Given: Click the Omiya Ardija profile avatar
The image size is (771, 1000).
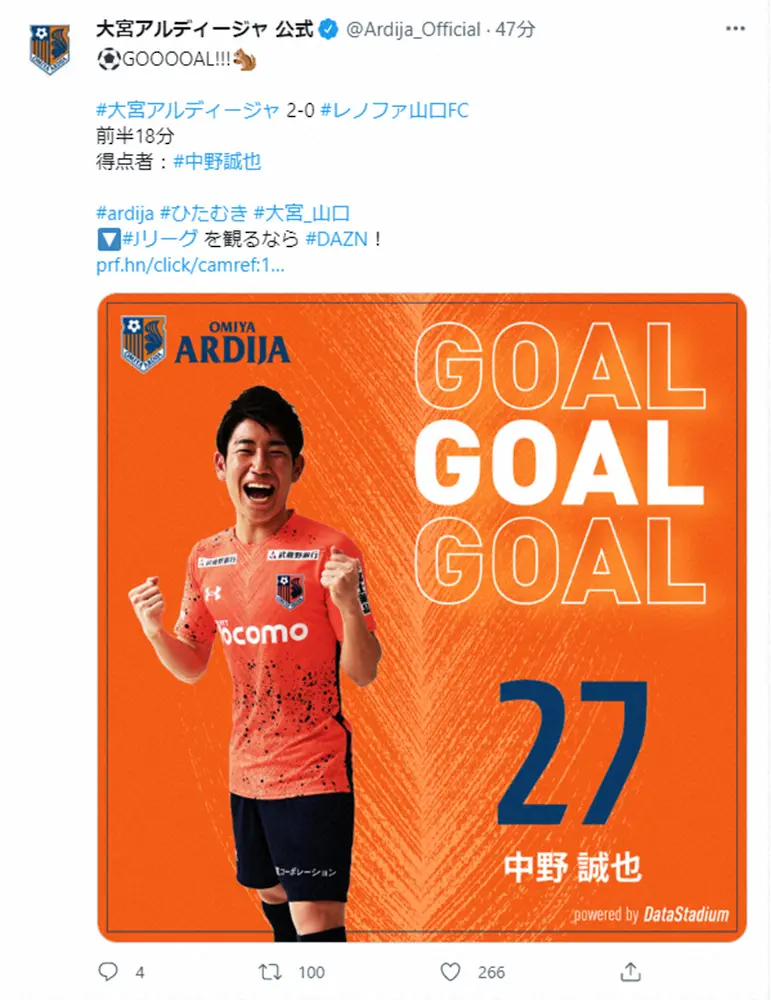Looking at the screenshot, I should pos(50,49).
